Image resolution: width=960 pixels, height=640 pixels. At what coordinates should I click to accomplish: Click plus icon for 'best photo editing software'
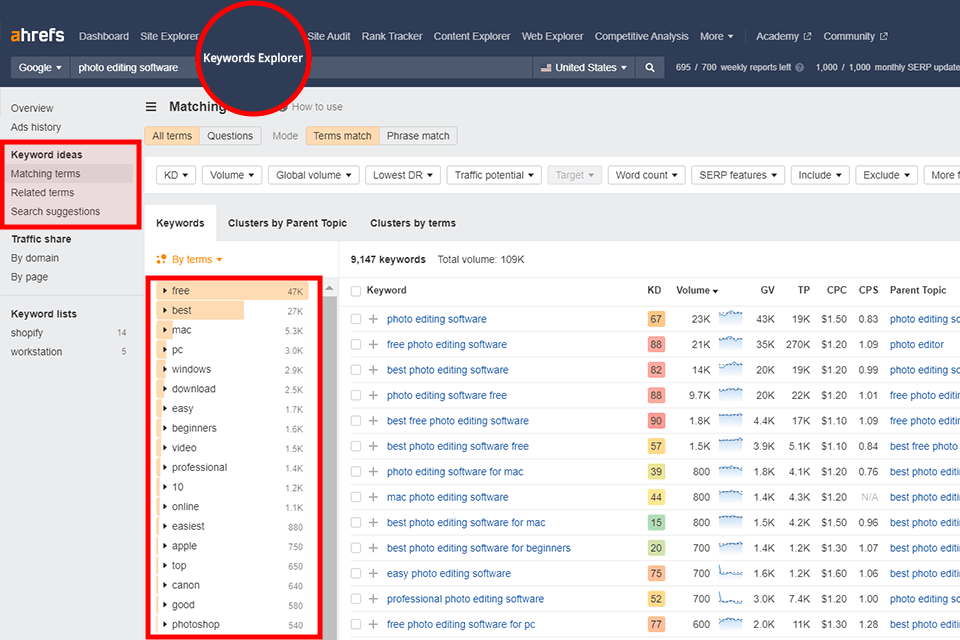point(373,370)
